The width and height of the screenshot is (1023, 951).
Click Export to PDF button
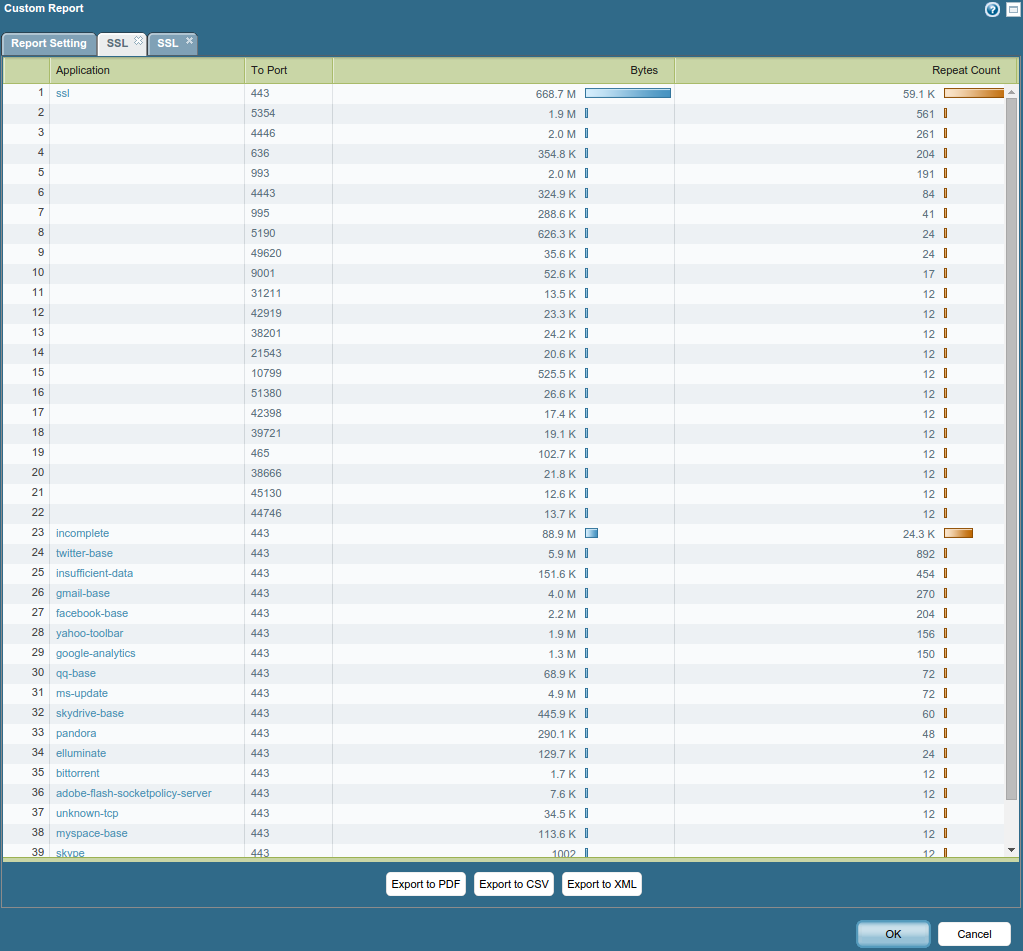coord(426,884)
